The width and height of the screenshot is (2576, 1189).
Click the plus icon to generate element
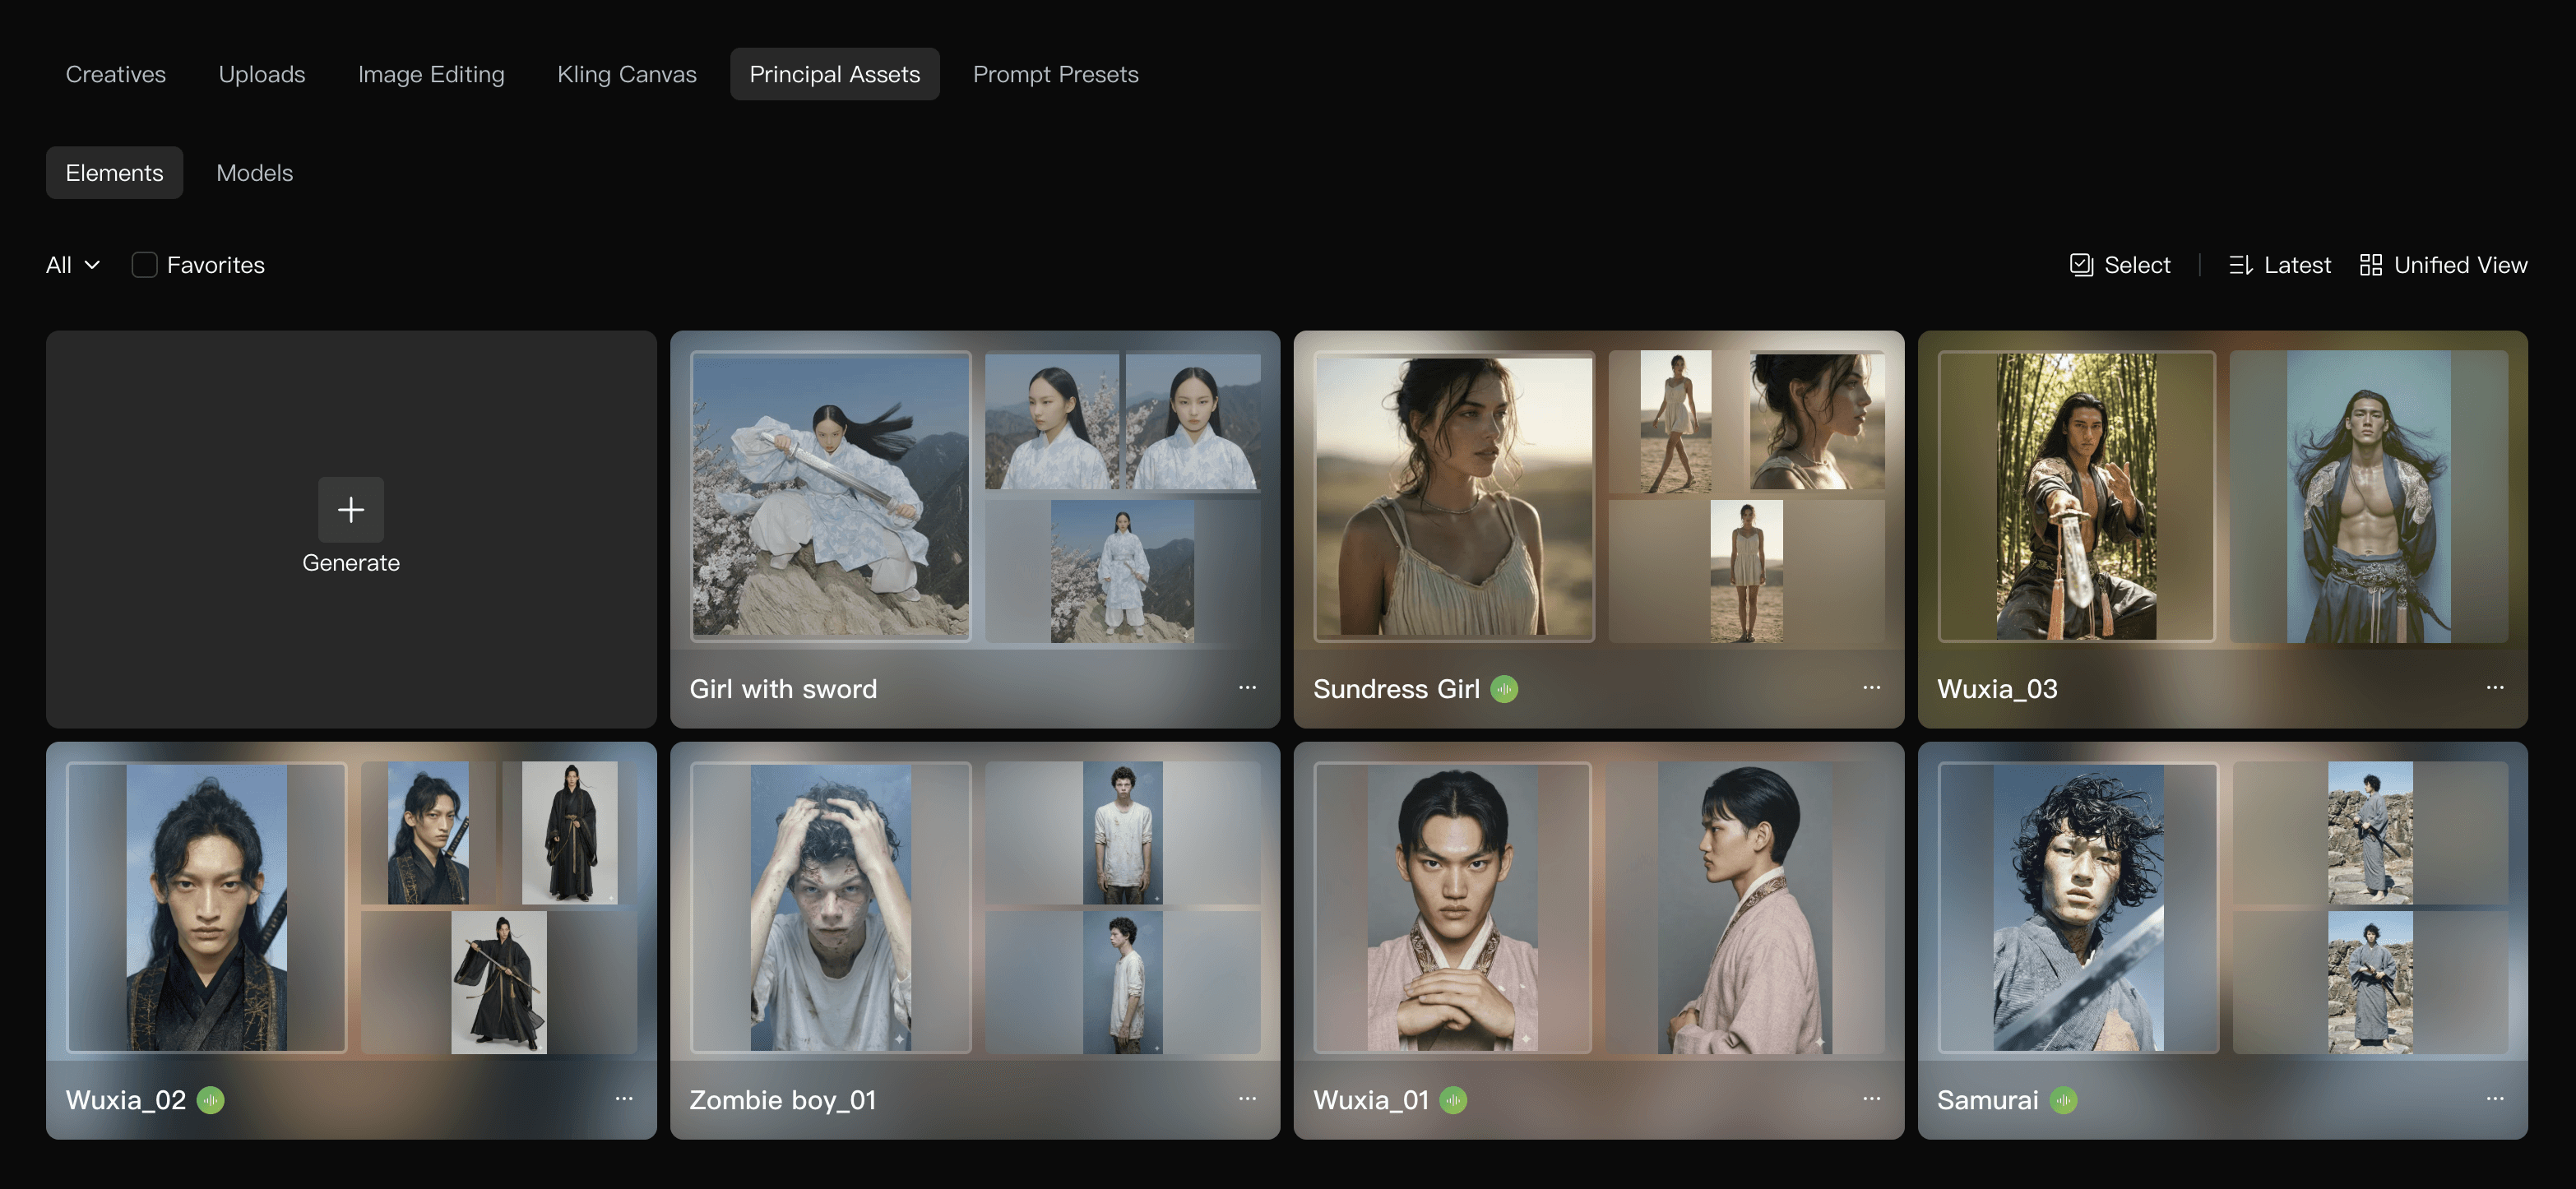click(x=351, y=509)
